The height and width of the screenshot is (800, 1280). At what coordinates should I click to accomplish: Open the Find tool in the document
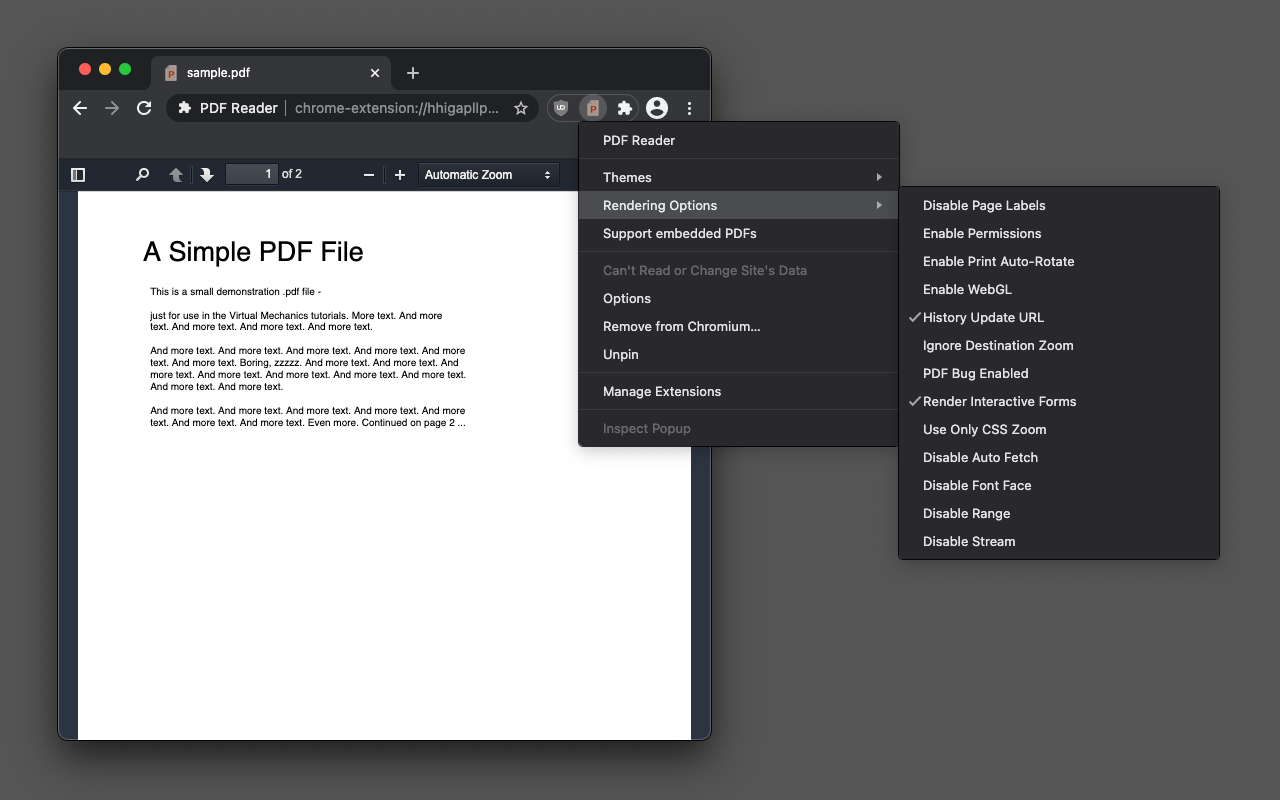pos(142,174)
